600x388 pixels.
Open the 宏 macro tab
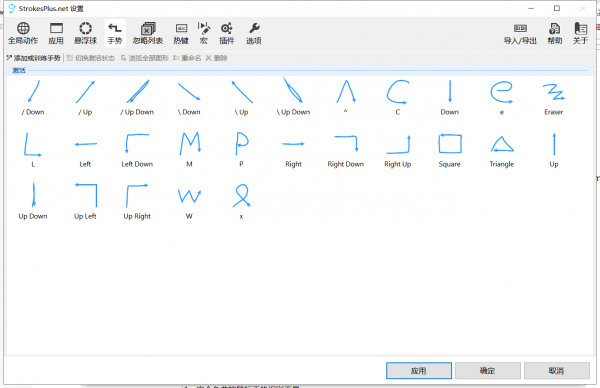tap(204, 33)
